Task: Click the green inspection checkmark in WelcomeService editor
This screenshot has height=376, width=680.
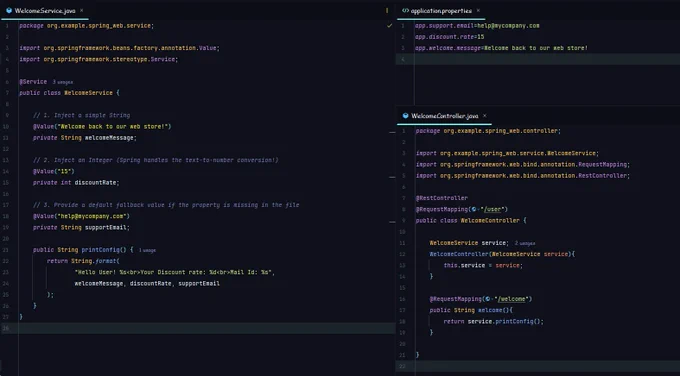Action: (389, 26)
